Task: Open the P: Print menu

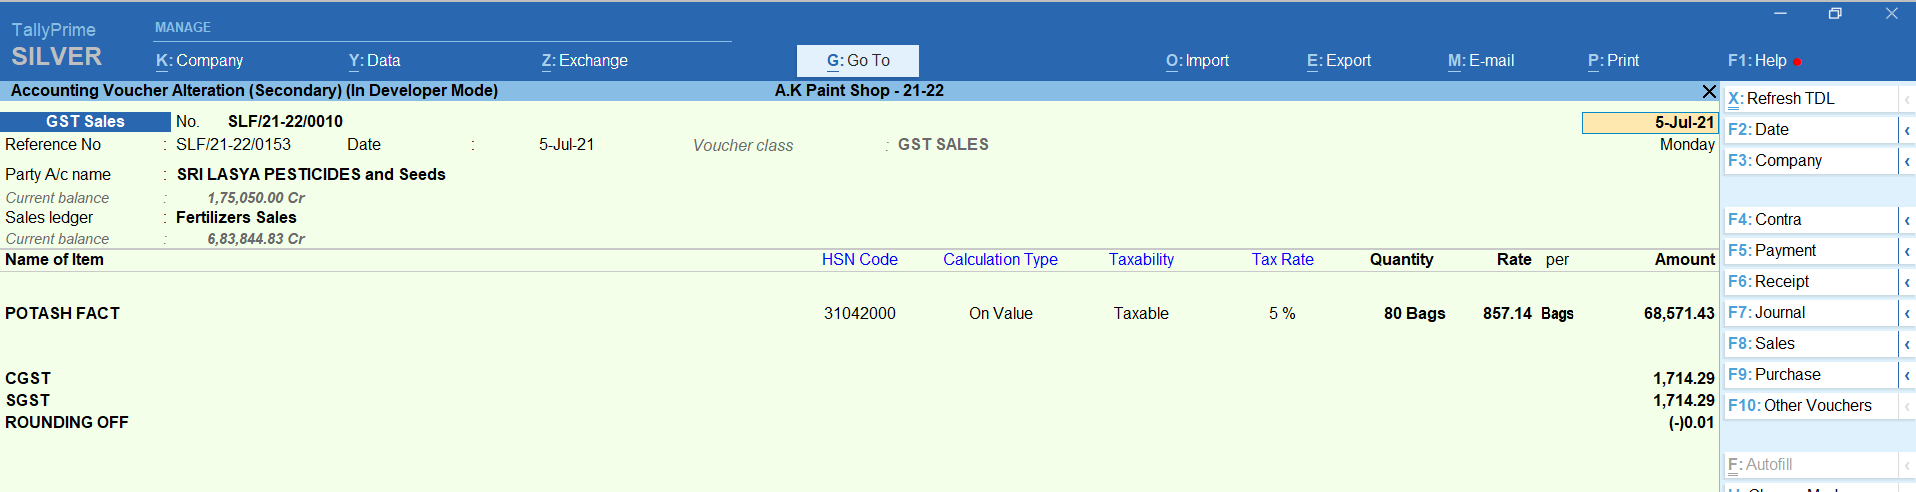Action: coord(1612,60)
